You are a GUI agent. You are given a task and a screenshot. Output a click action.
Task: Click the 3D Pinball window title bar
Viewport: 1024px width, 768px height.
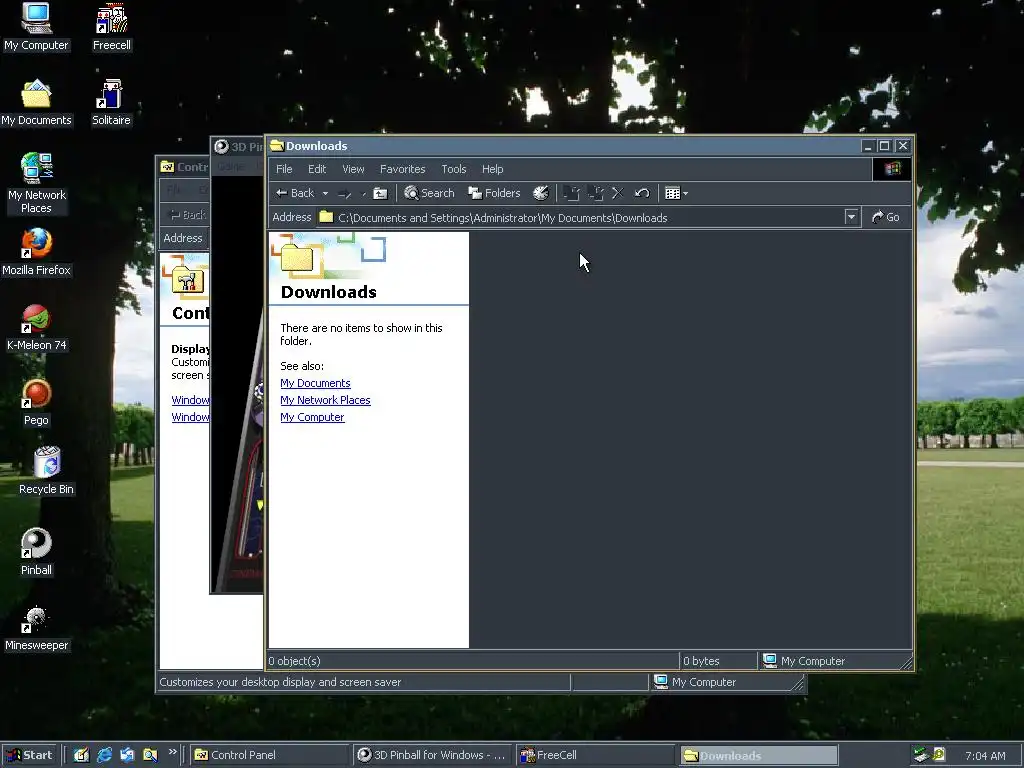tap(238, 146)
